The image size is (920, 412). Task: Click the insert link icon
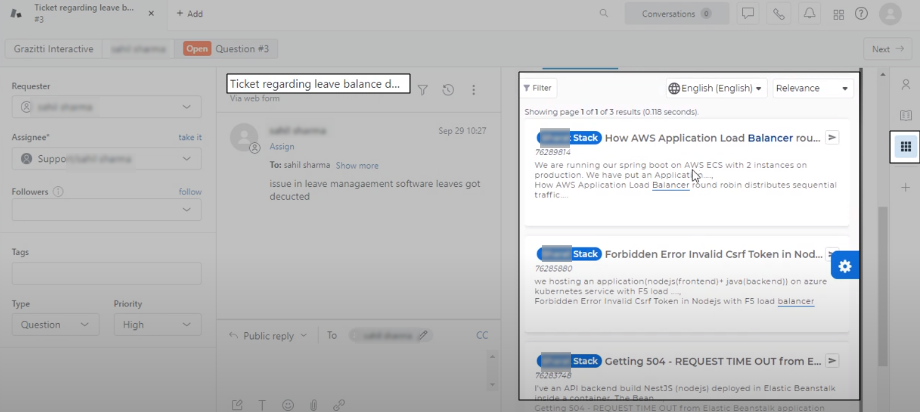339,405
